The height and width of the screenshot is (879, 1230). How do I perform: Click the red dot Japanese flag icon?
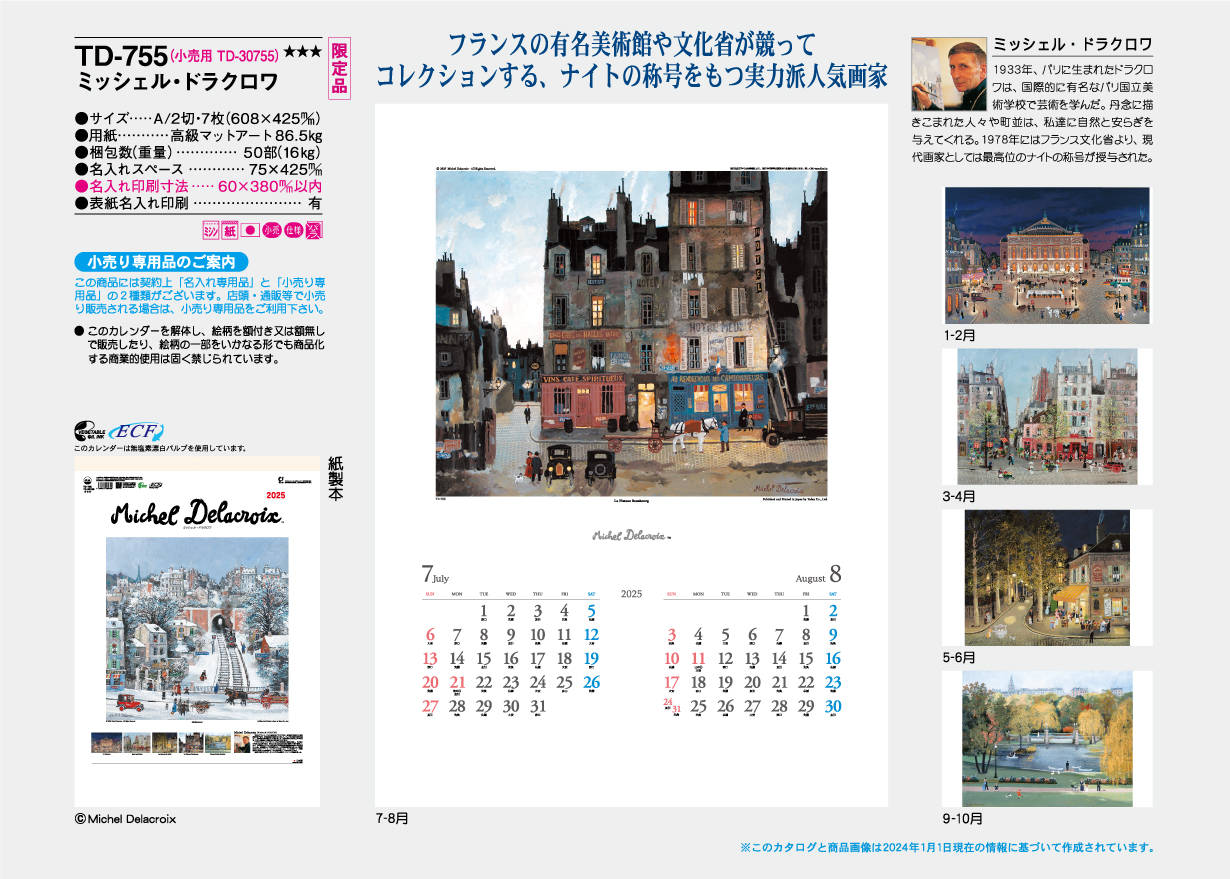pyautogui.click(x=250, y=230)
